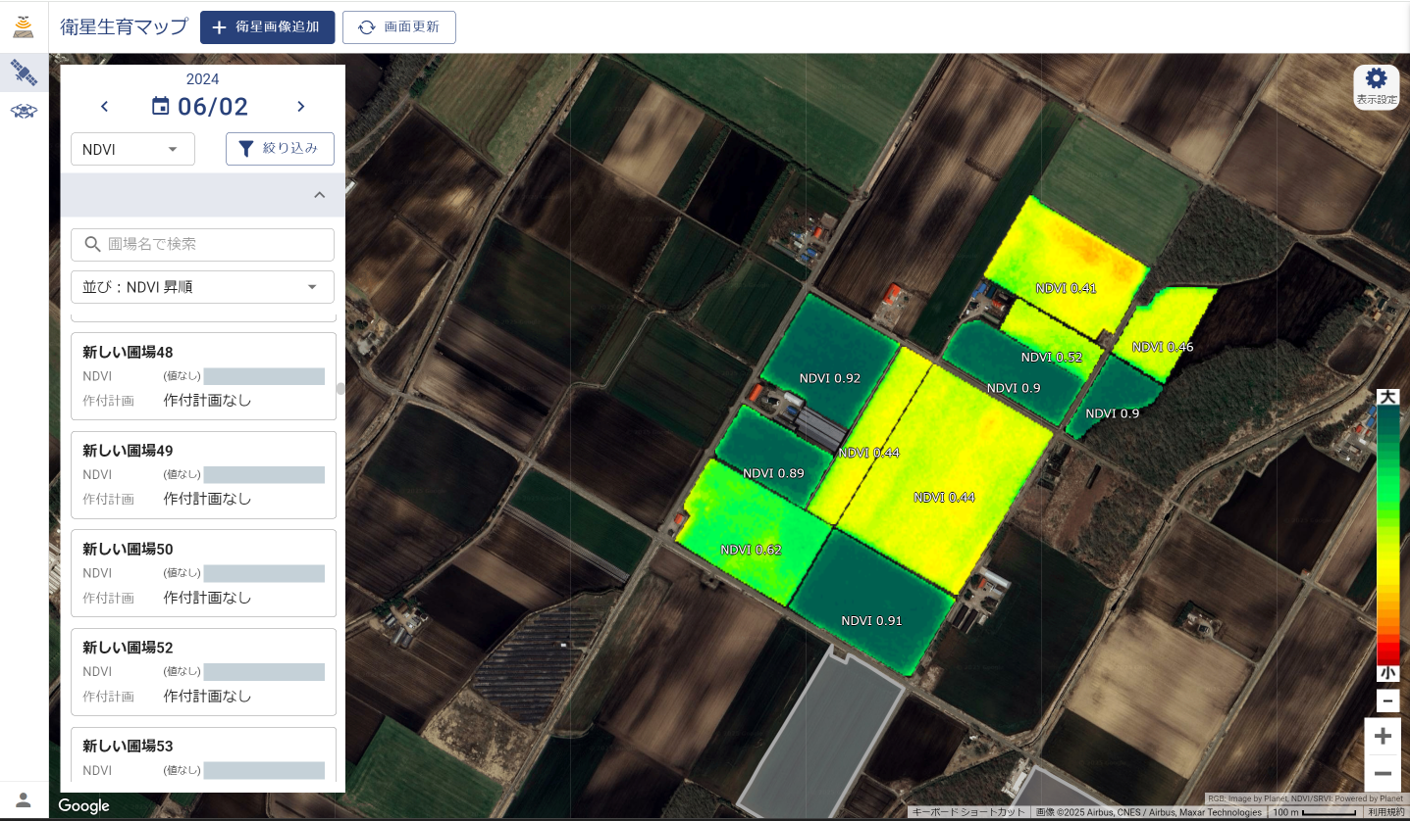Go to previous date with left arrow
Viewport: 1410px width, 821px height.
[x=105, y=107]
